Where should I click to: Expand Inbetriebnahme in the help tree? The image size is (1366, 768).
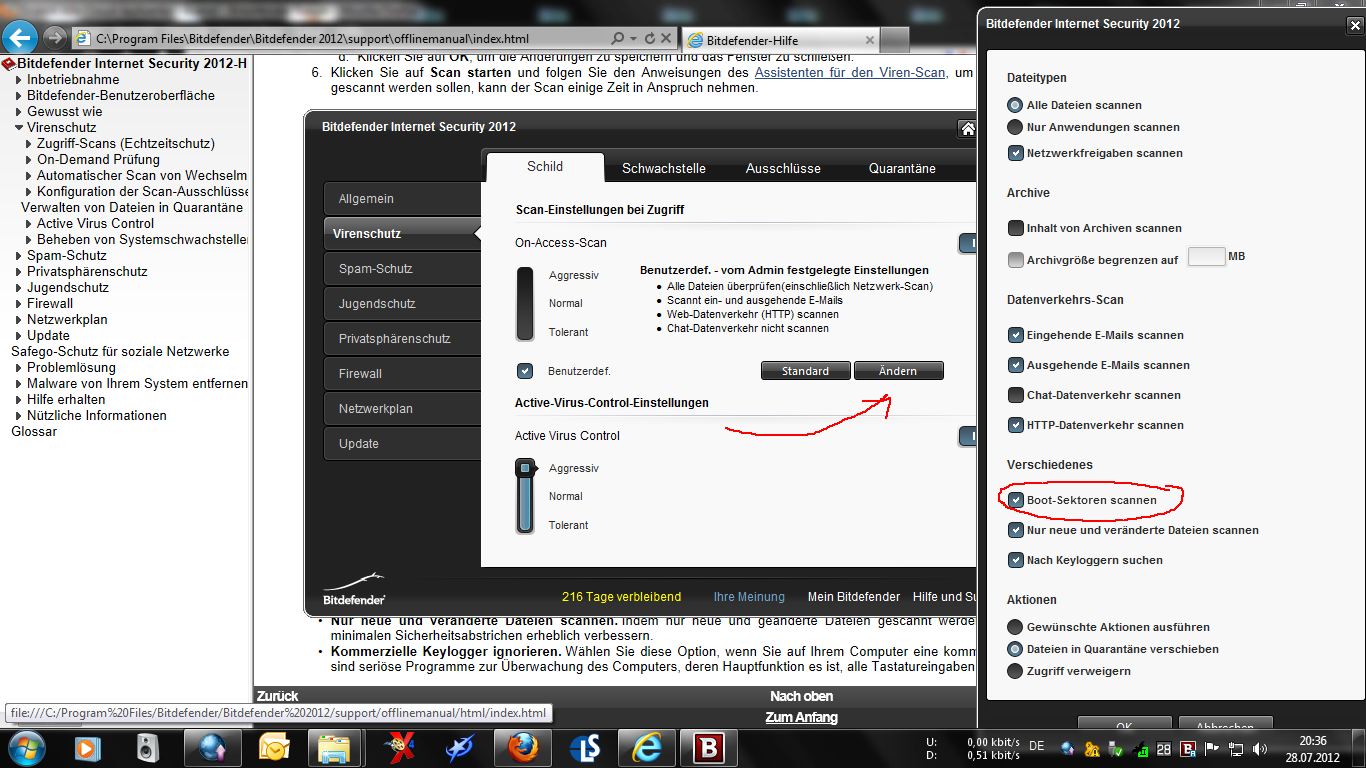click(18, 80)
